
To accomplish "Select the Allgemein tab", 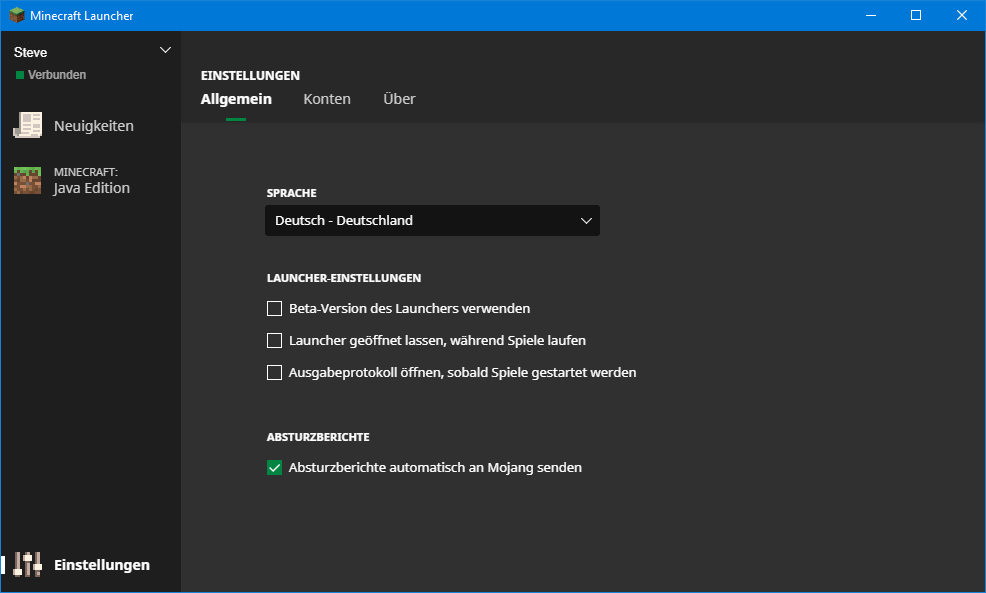I will 236,99.
